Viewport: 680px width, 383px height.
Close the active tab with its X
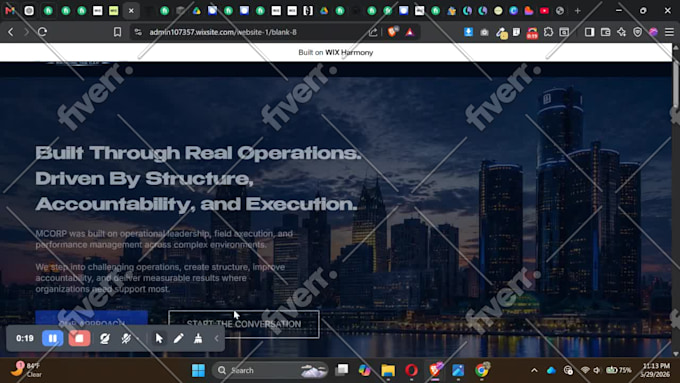[131, 11]
